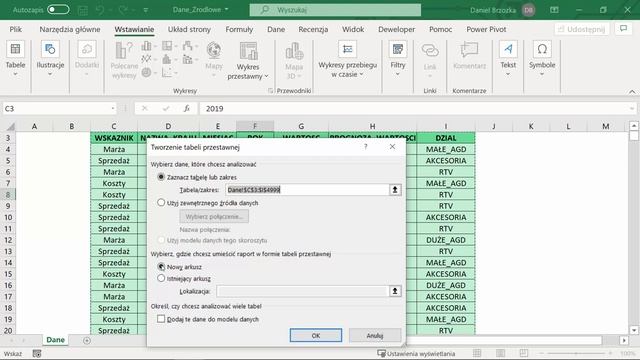Select row 12 header
This screenshot has height=360, width=640.
click(8, 240)
